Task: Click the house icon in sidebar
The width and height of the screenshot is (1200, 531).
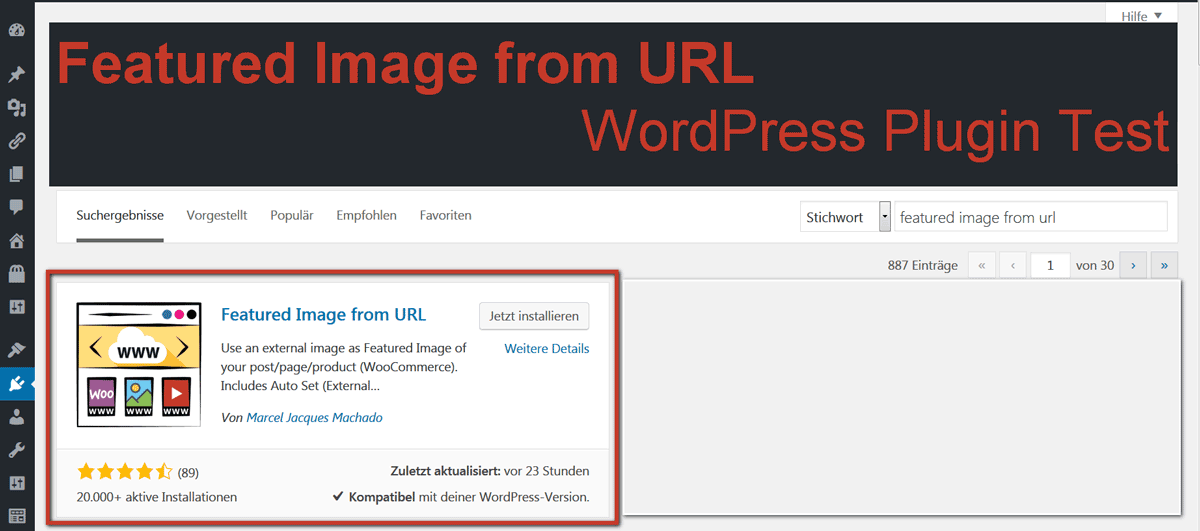Action: coord(16,241)
